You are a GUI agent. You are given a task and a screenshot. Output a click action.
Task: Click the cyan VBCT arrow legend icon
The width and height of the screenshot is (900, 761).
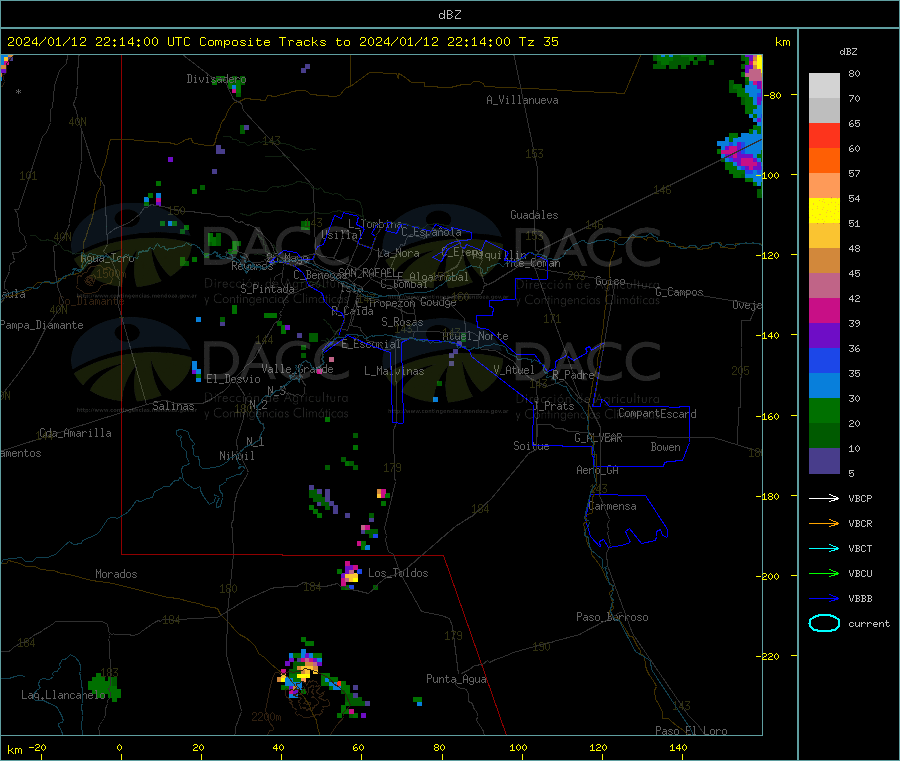coord(824,549)
